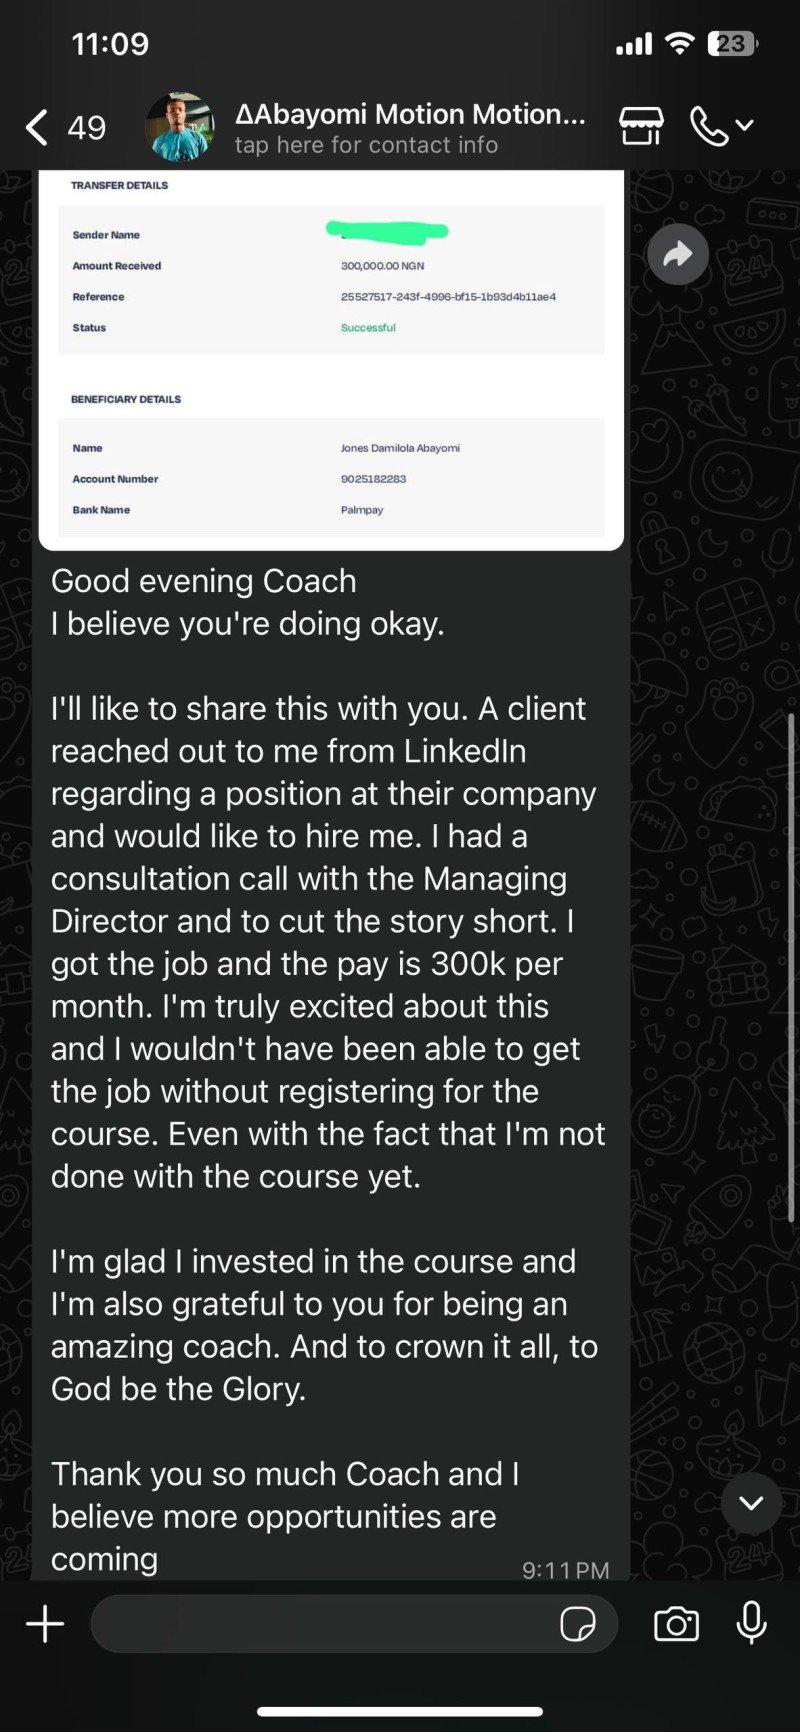Launch the camera from message bar
The height and width of the screenshot is (1732, 800).
[677, 1624]
